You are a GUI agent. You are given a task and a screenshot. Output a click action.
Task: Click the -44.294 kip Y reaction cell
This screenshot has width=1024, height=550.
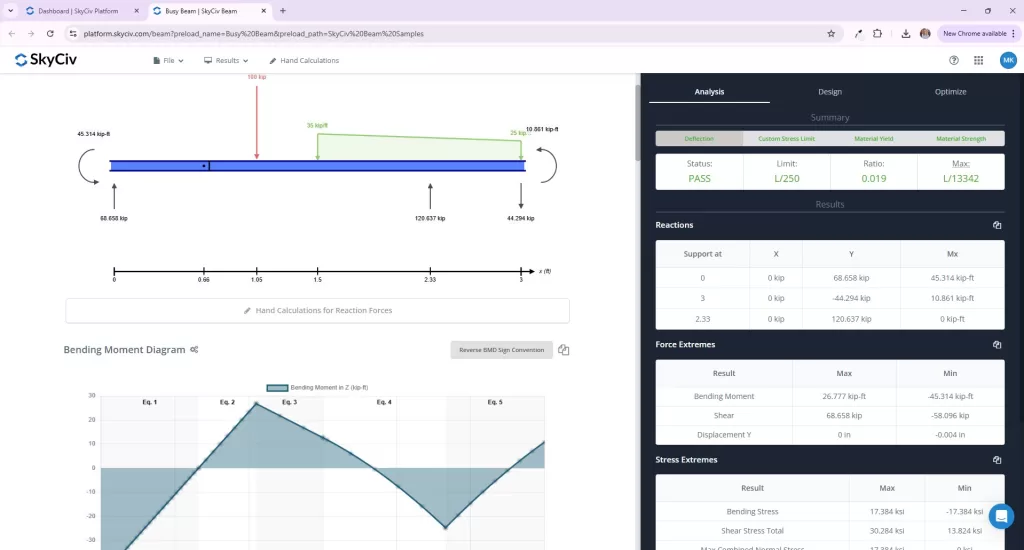click(851, 298)
